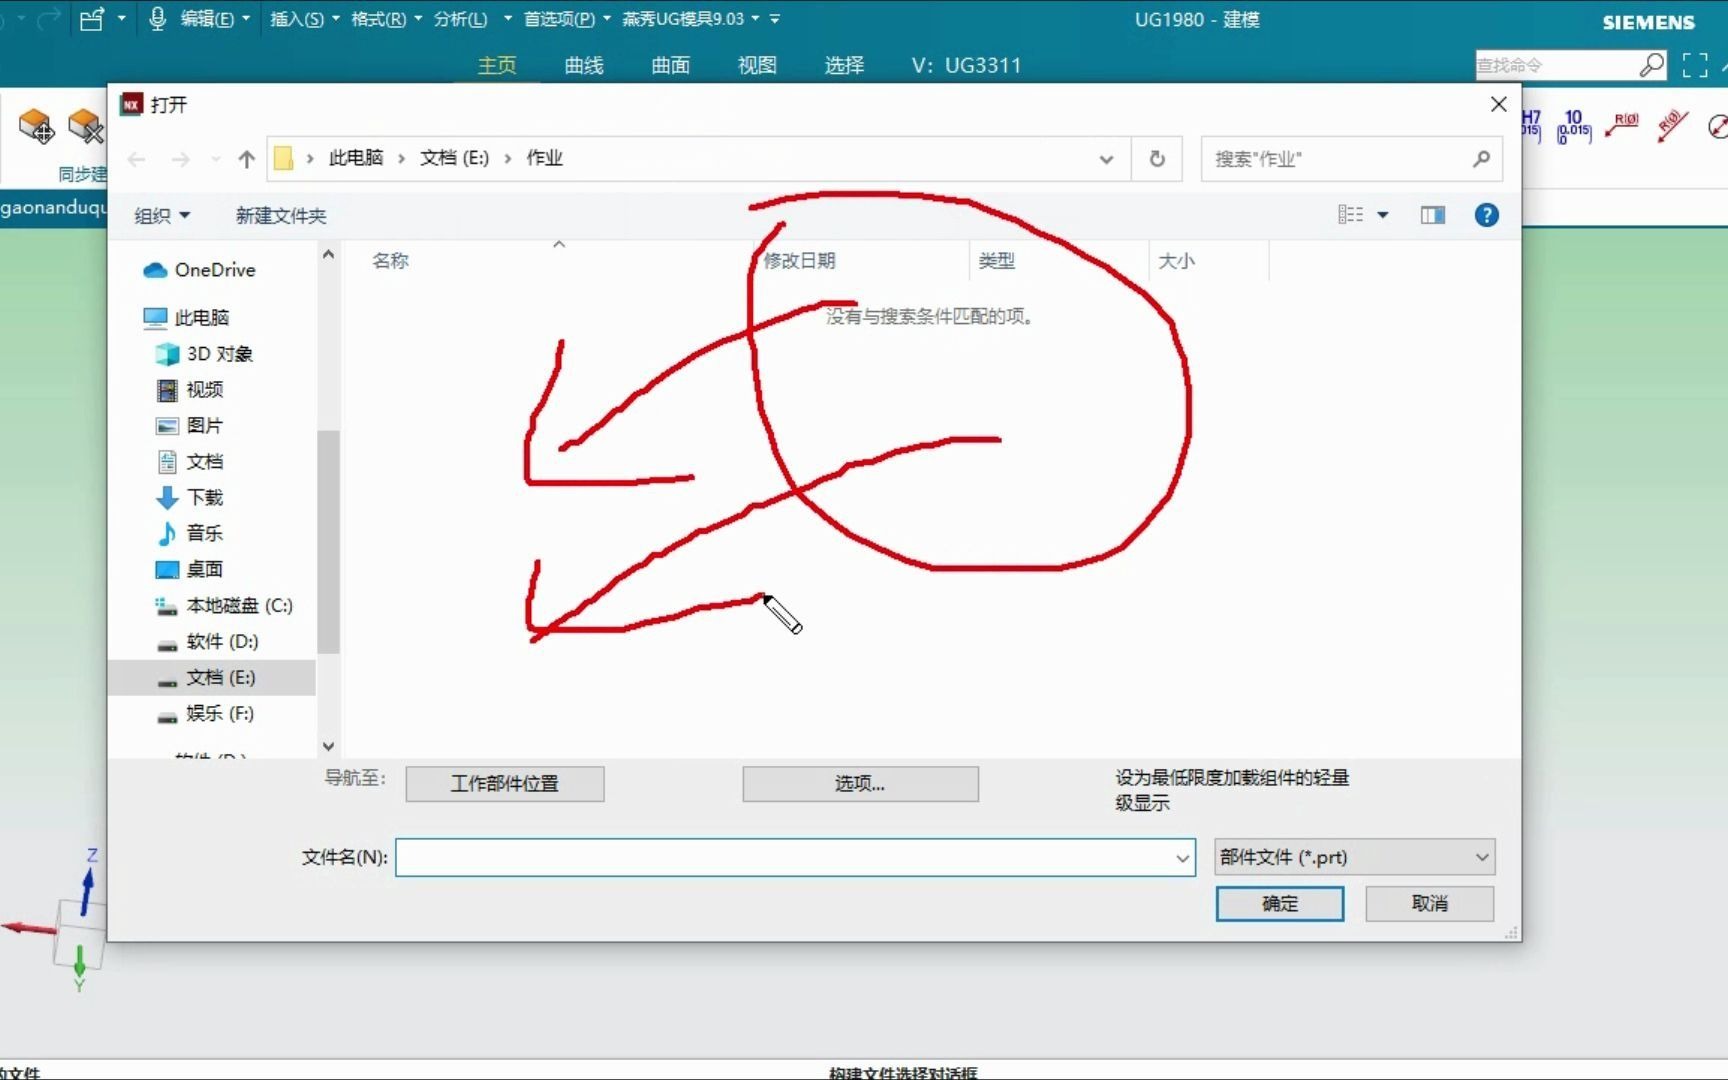Viewport: 1728px width, 1080px height.
Task: Select 此电脑 in the navigation tree
Action: (201, 318)
